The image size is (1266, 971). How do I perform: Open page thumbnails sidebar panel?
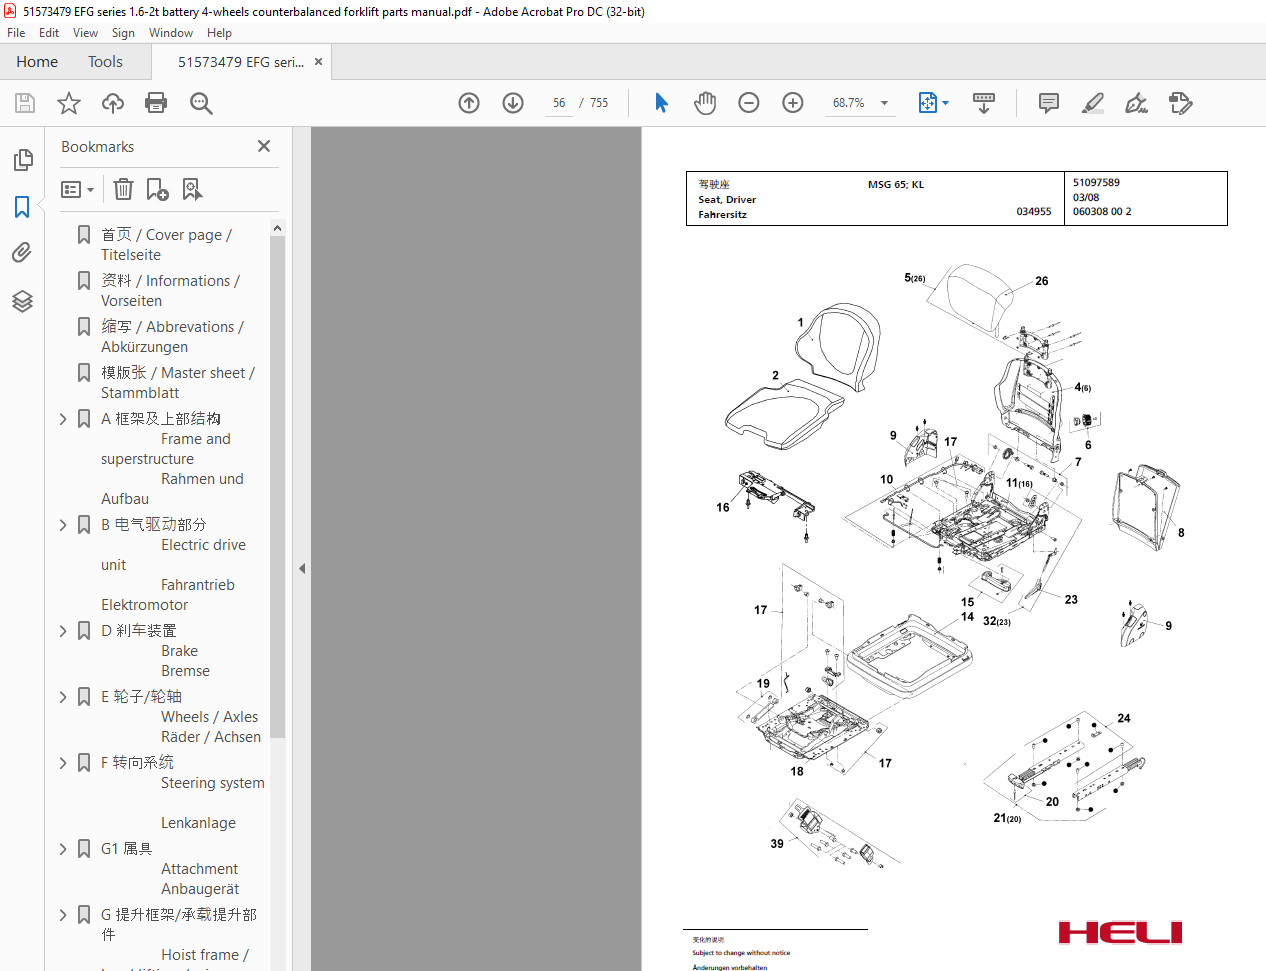pyautogui.click(x=22, y=160)
